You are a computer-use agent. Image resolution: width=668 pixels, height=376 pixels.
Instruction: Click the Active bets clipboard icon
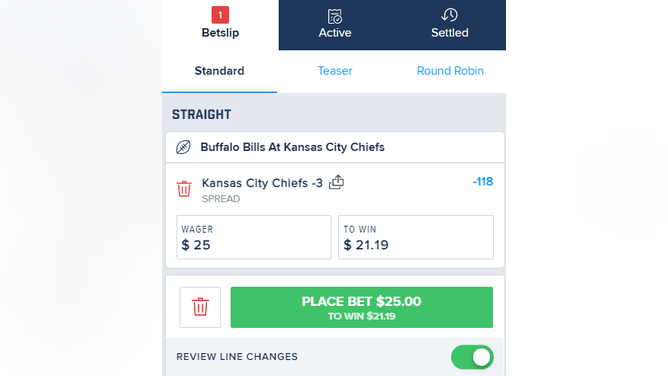(x=335, y=16)
